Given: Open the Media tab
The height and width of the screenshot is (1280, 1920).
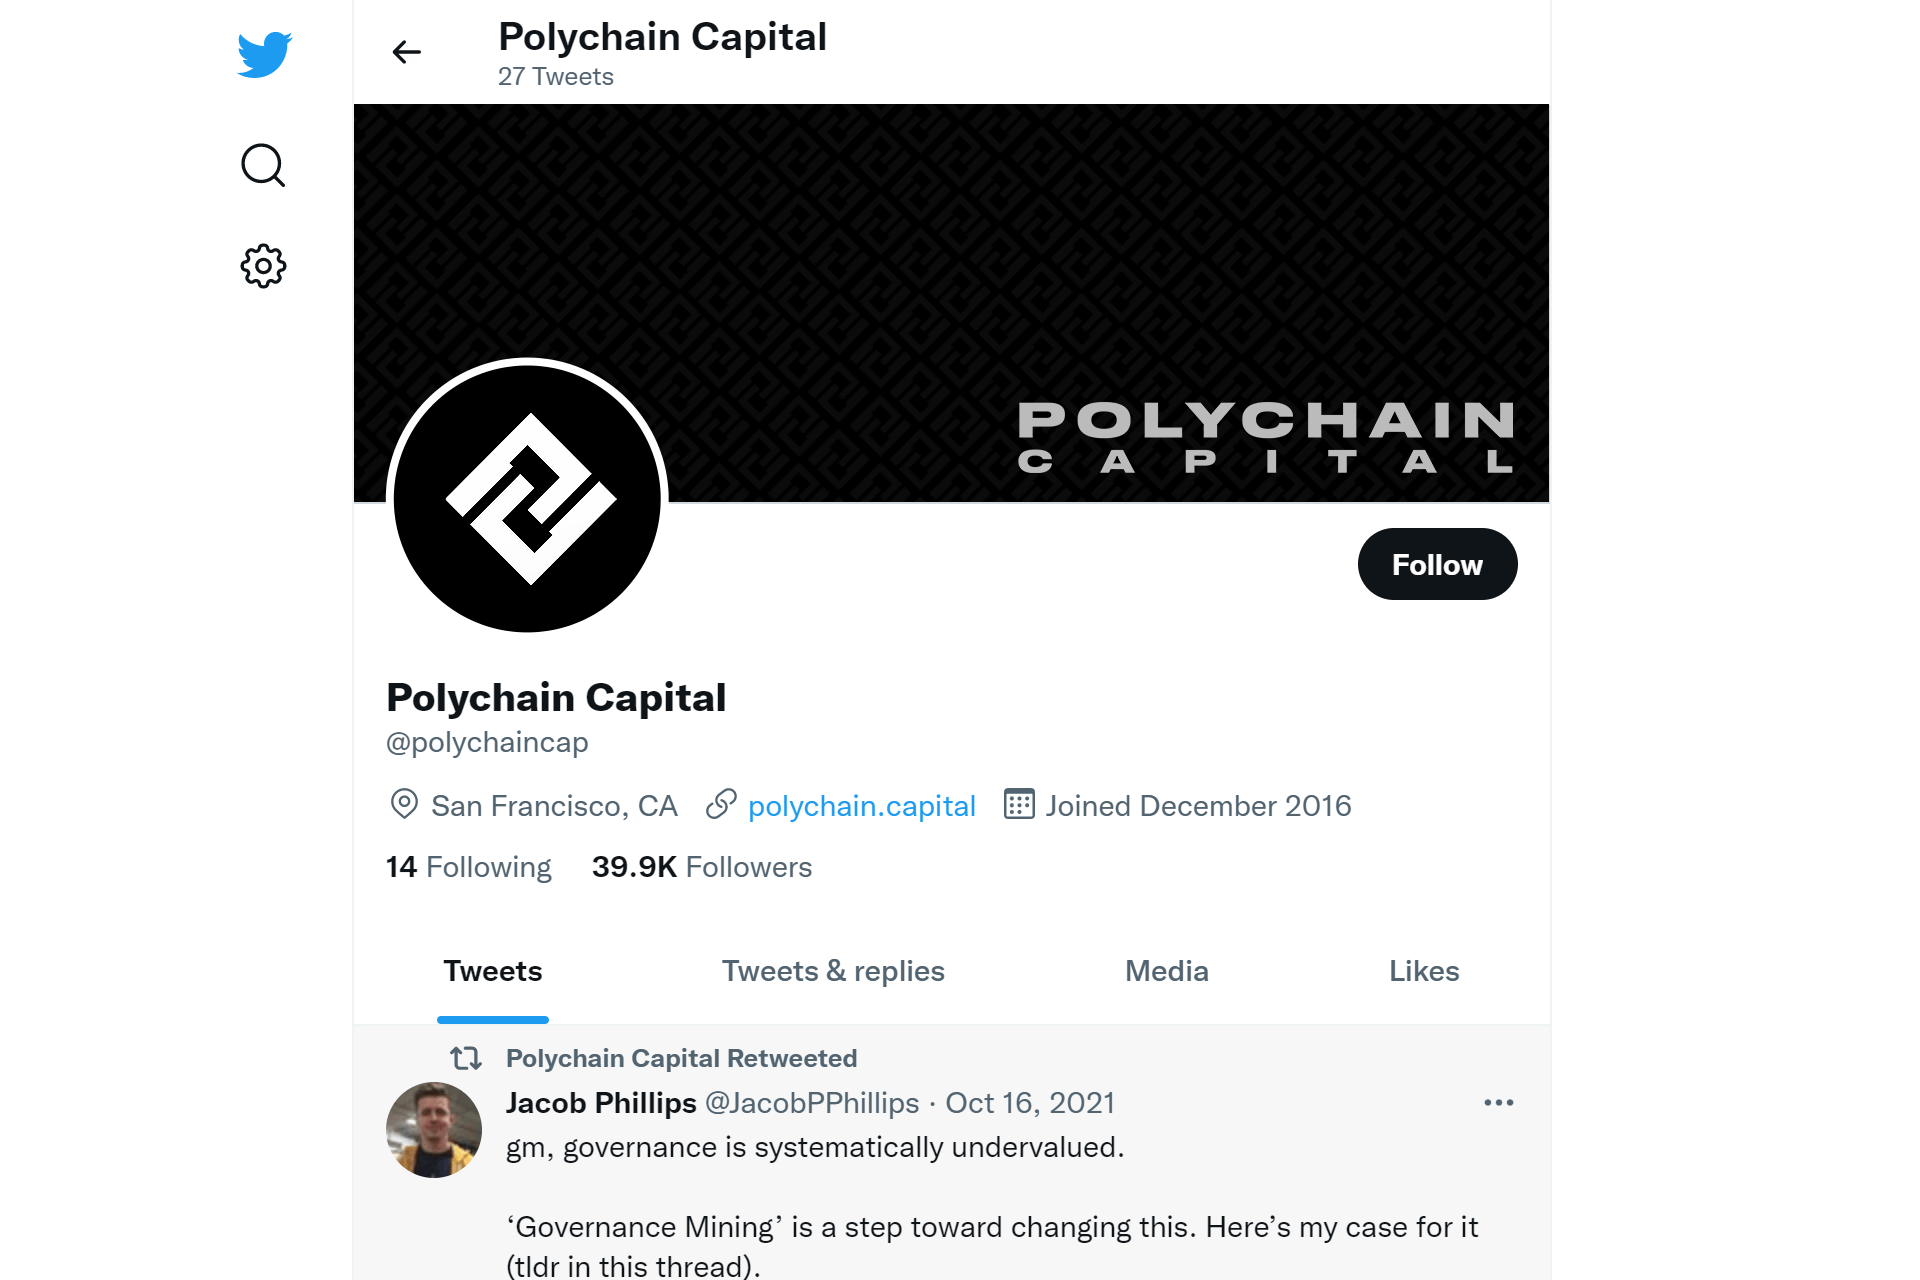Looking at the screenshot, I should (1166, 971).
